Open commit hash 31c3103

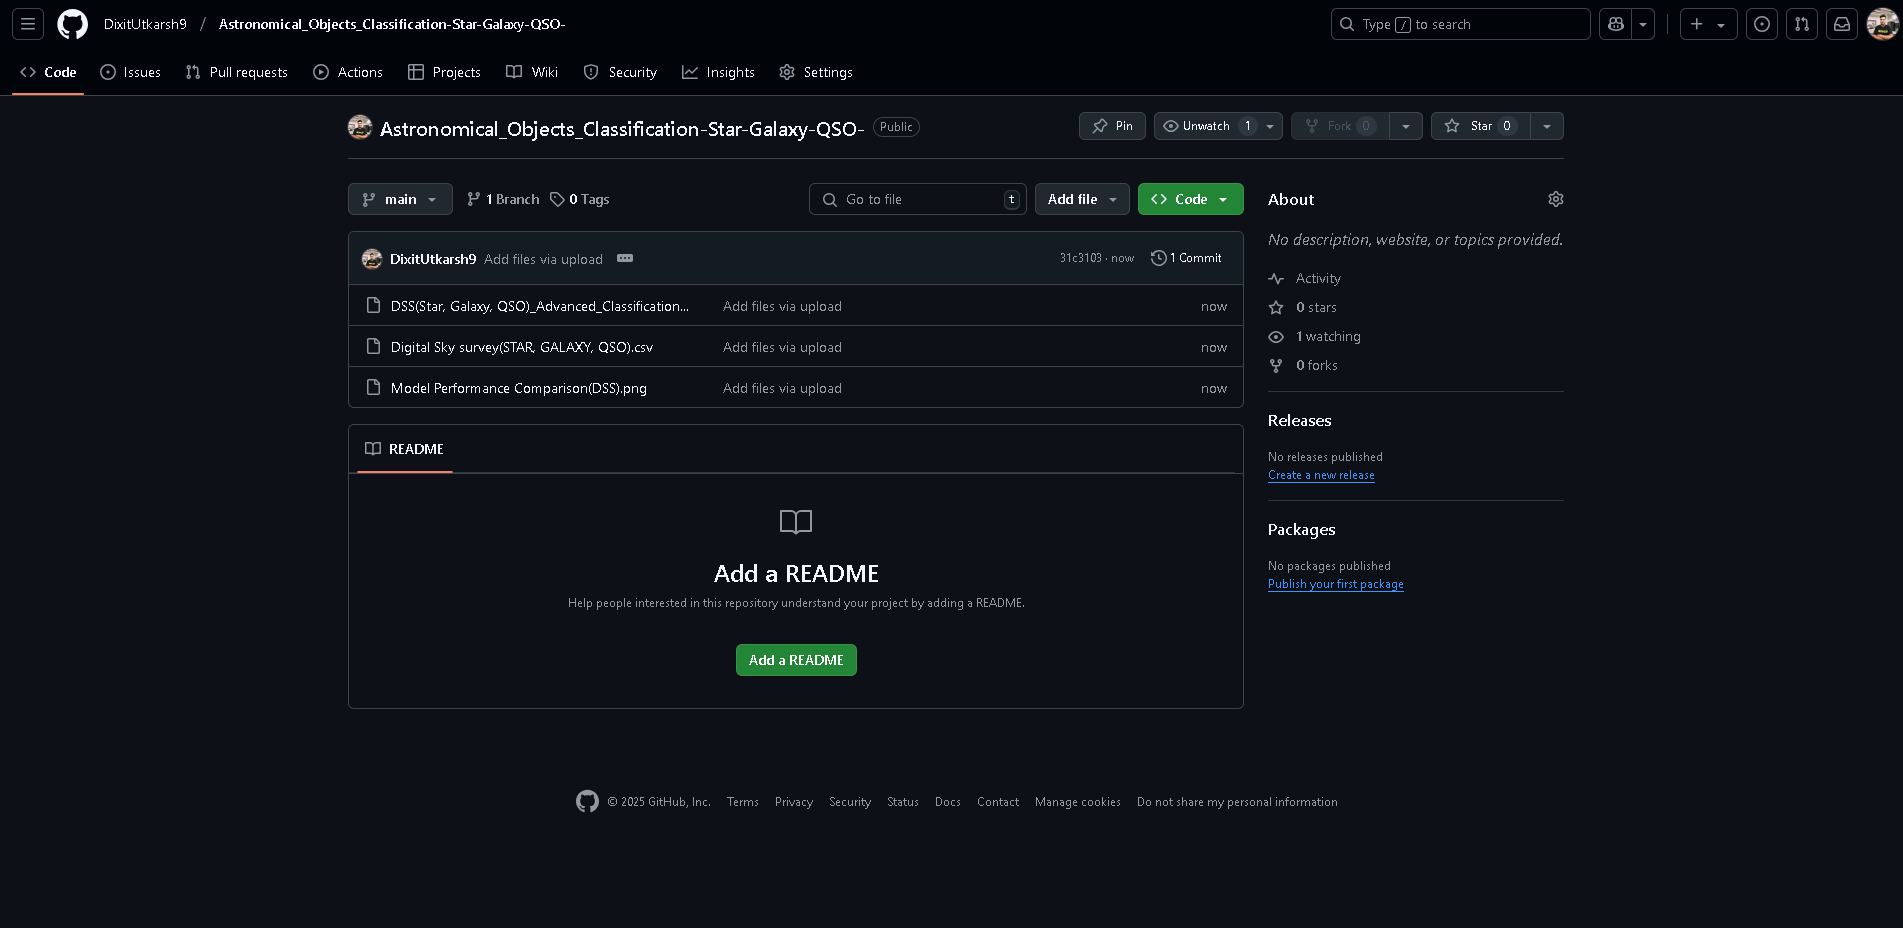(x=1081, y=258)
